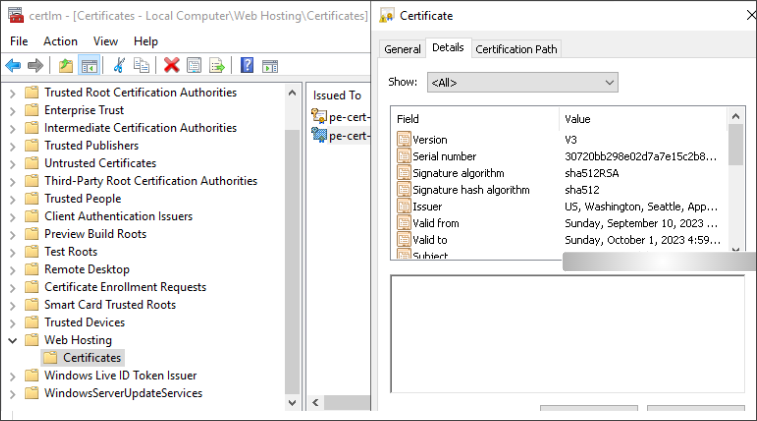Click the Copy toolbar icon

pos(141,65)
